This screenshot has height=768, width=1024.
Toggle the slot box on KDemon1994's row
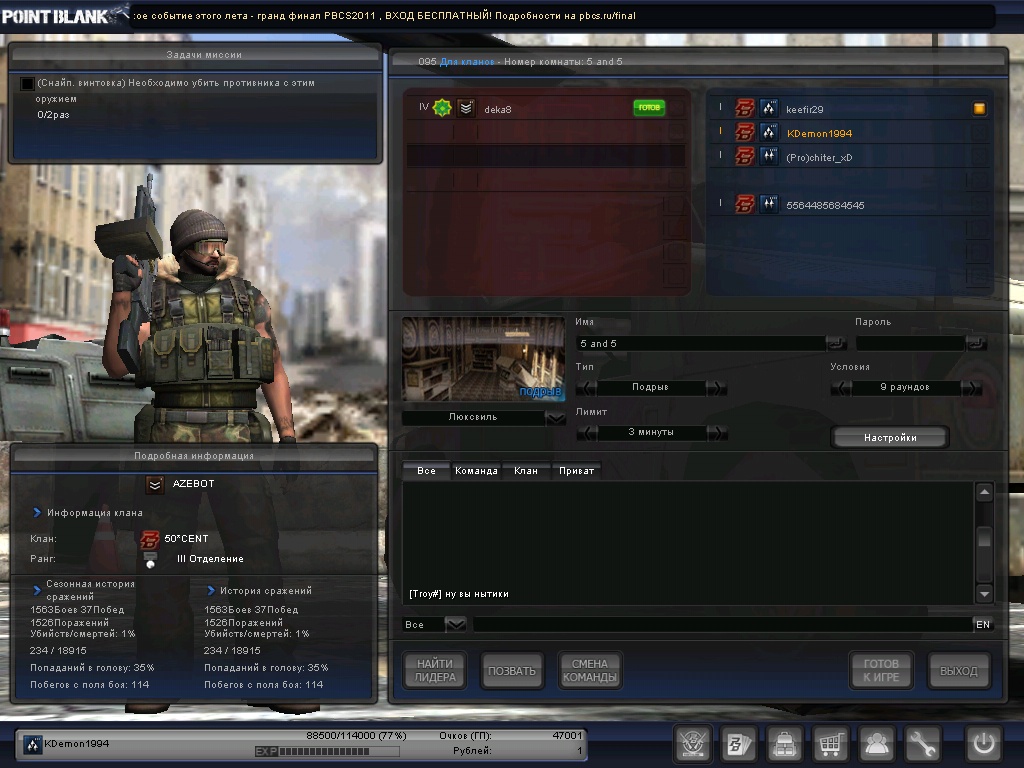[x=978, y=133]
